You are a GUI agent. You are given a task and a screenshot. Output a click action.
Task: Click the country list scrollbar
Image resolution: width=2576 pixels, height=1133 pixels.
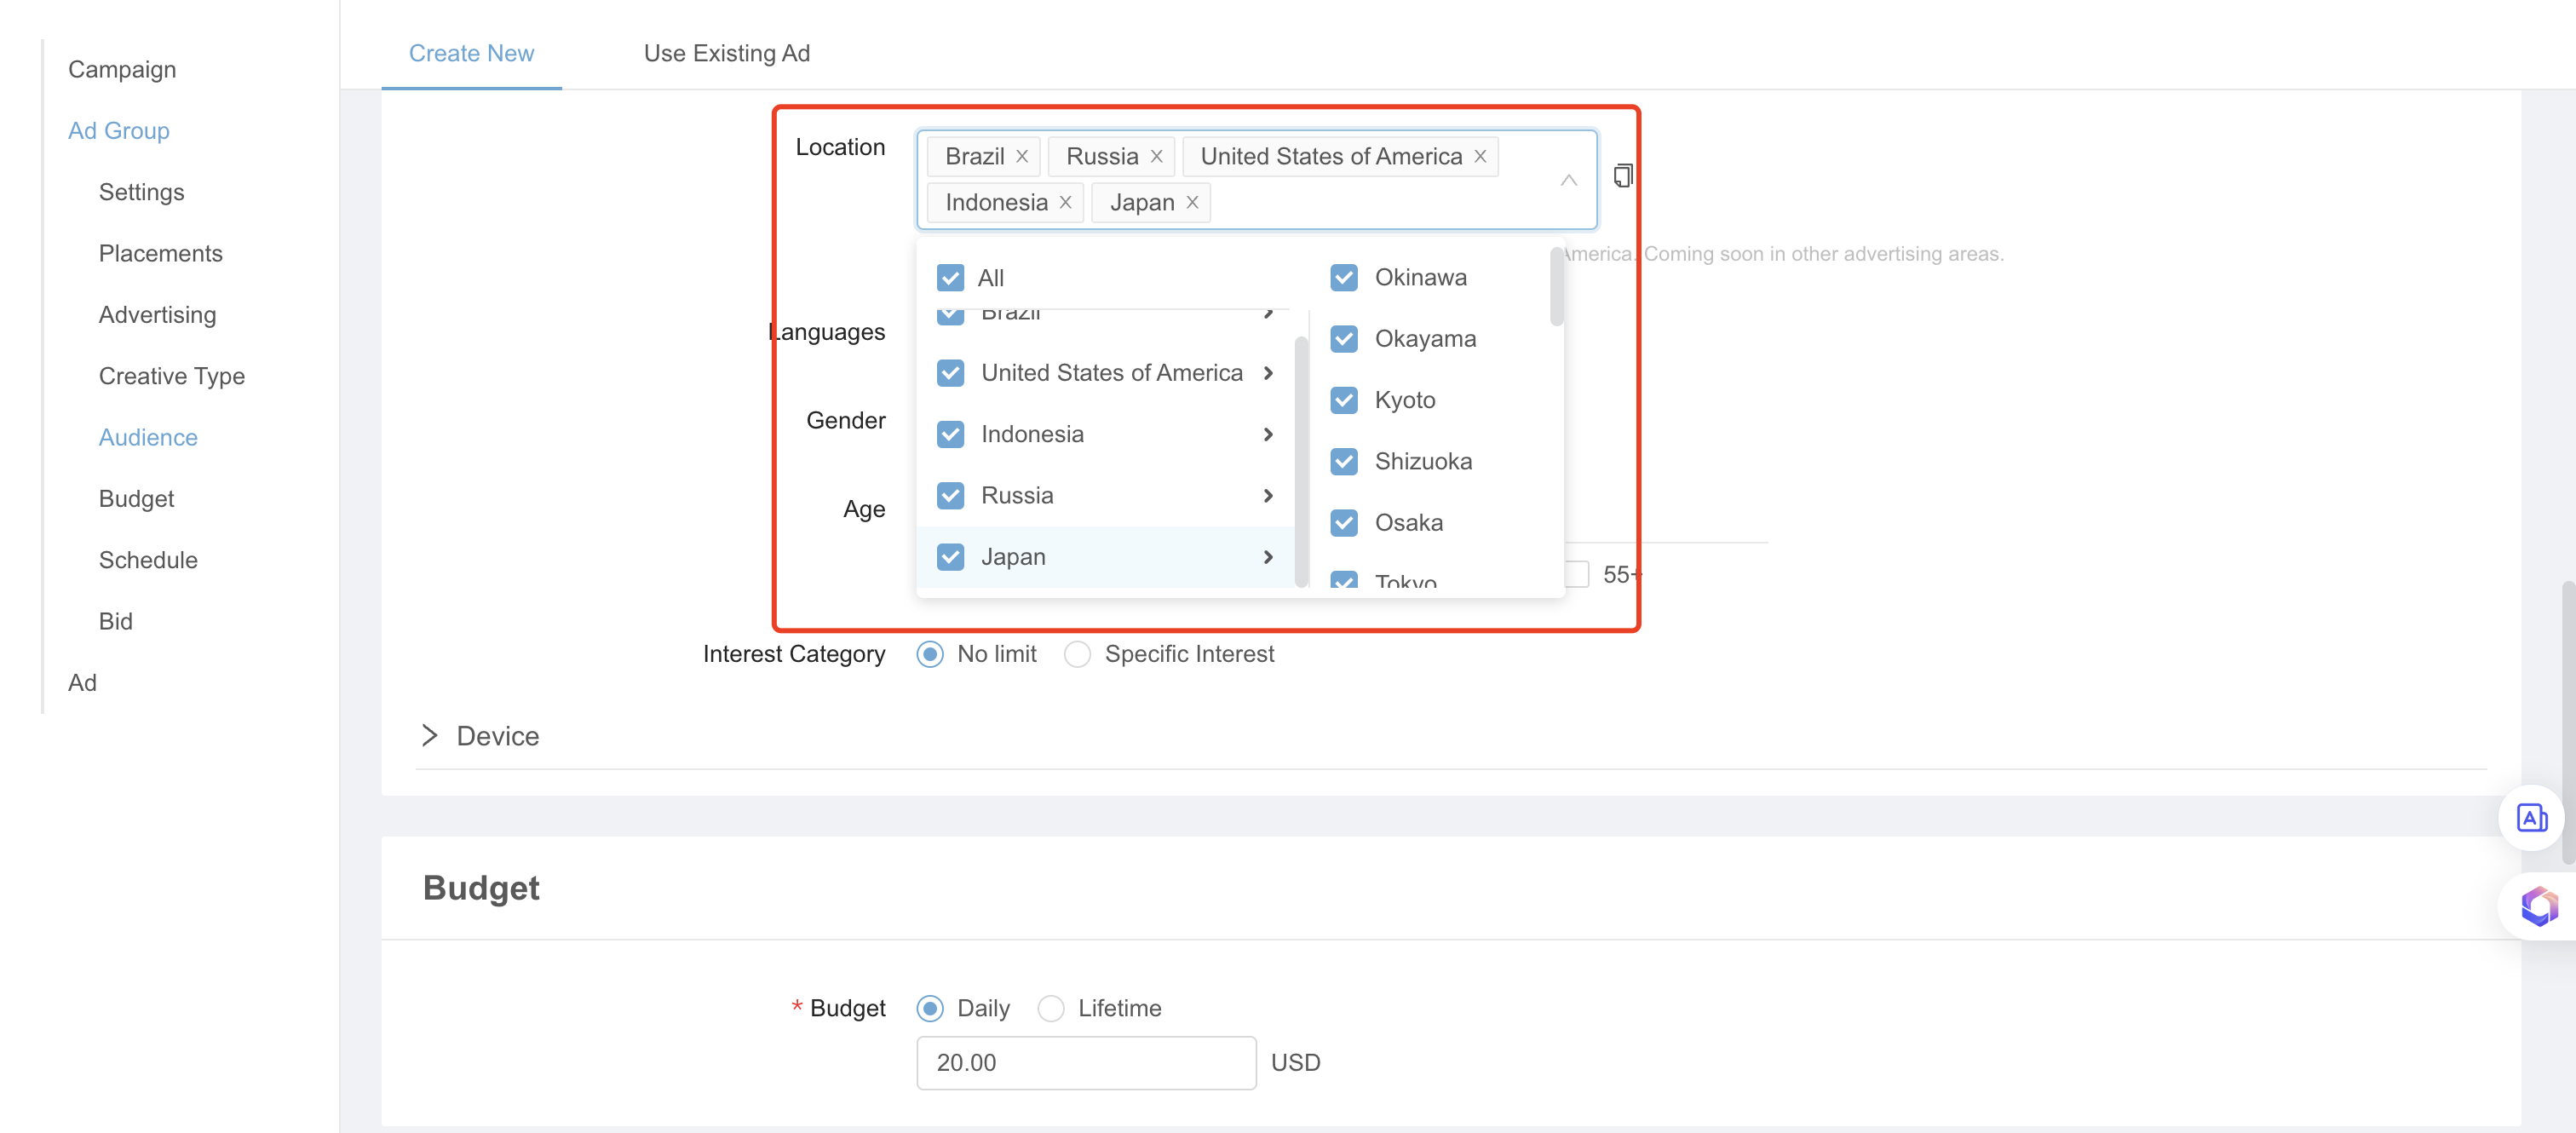[1301, 461]
